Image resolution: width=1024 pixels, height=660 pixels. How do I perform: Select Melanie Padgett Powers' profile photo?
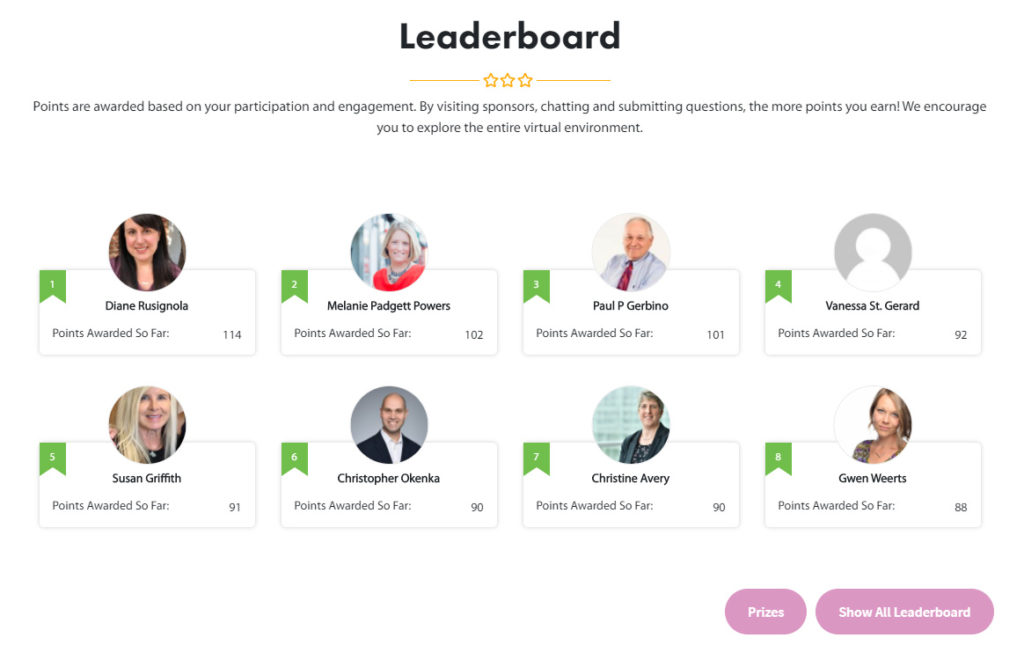pyautogui.click(x=389, y=252)
